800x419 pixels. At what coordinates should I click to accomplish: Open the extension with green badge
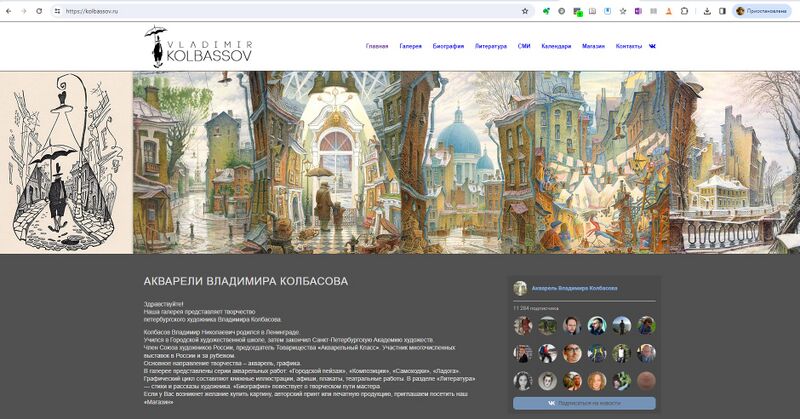click(x=577, y=11)
